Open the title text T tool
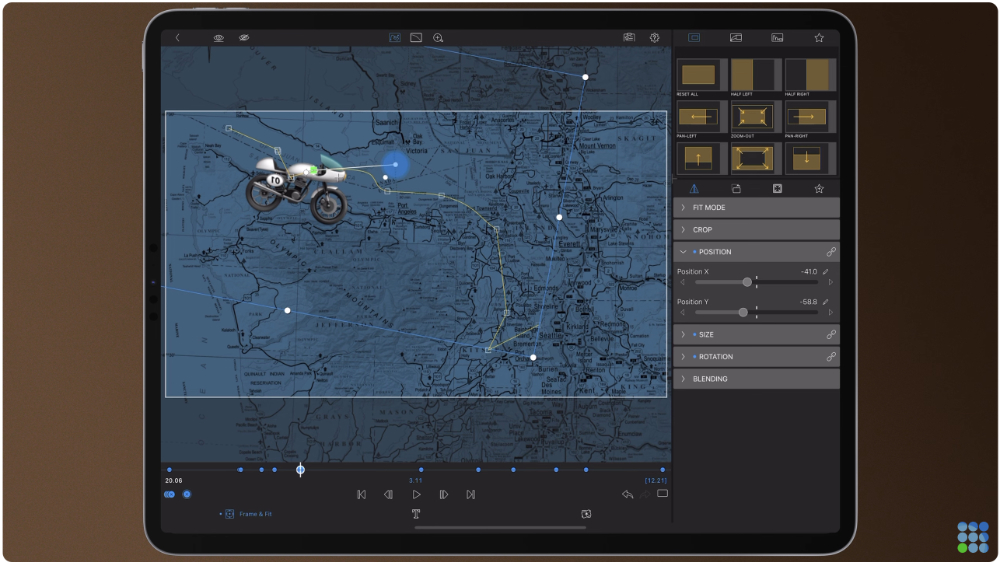Viewport: 1000px width, 566px height. [x=416, y=514]
